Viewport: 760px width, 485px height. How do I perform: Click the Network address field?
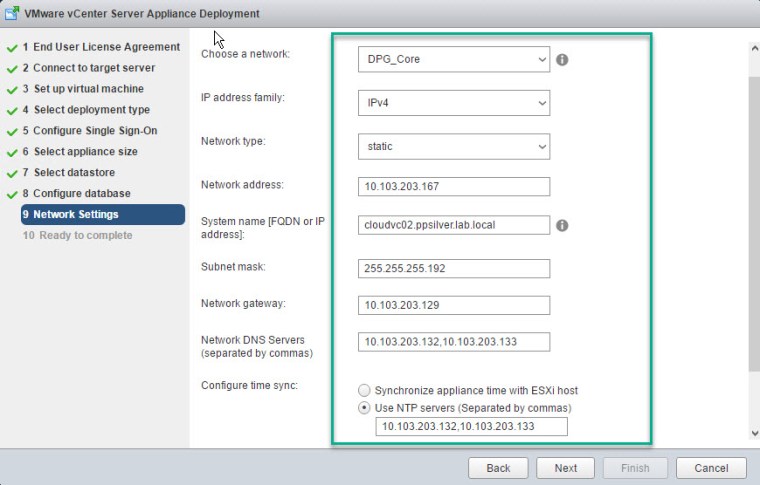(454, 187)
